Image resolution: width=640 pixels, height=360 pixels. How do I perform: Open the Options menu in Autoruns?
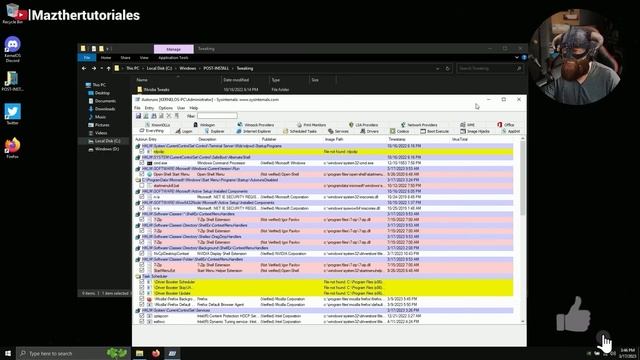point(165,108)
